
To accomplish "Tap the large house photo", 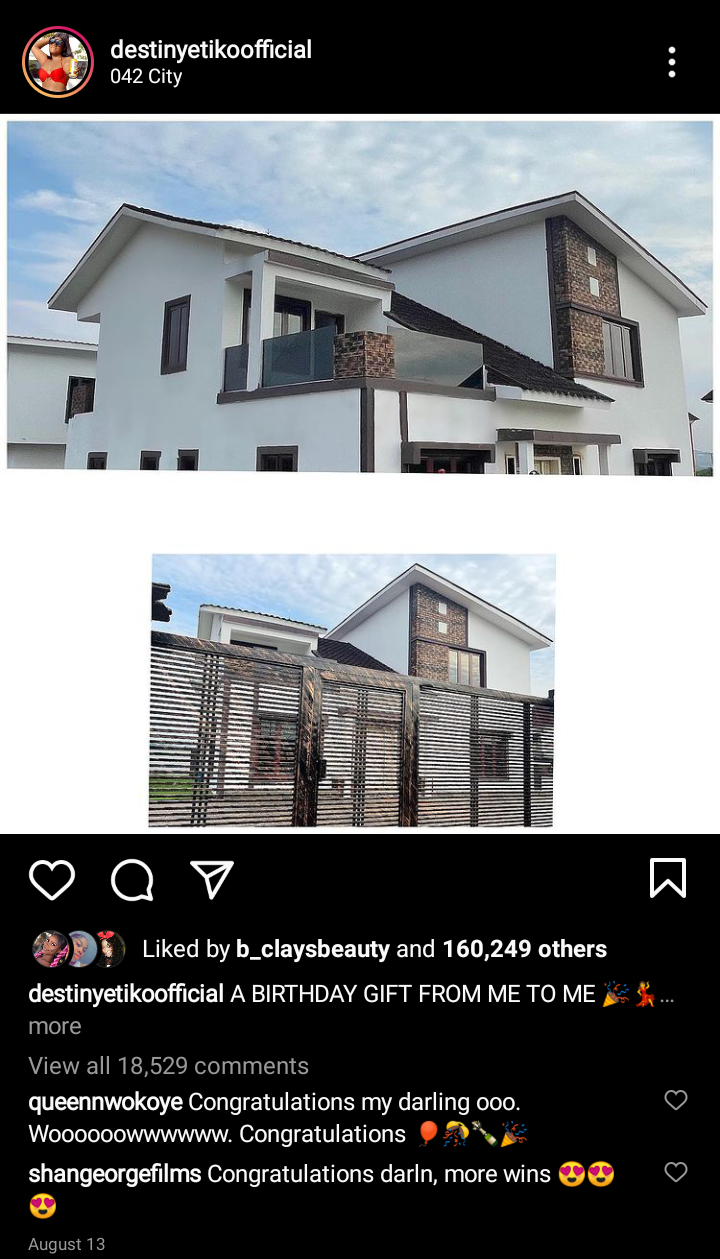I will tap(360, 296).
